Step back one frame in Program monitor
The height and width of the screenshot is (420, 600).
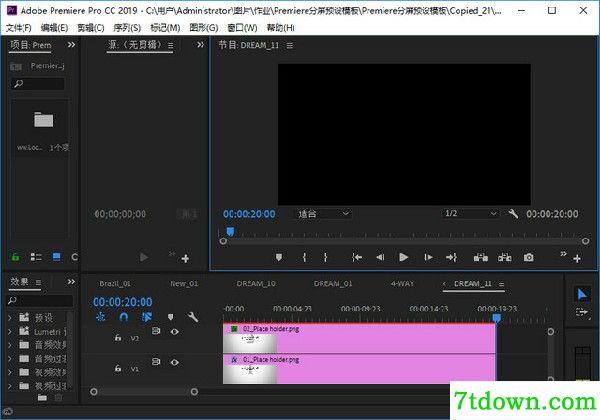pyautogui.click(x=380, y=257)
